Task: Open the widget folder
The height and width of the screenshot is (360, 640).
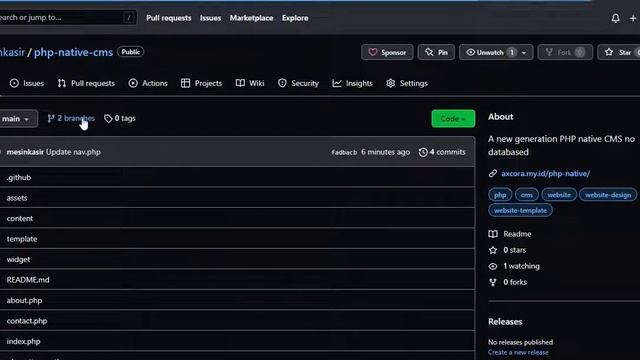Action: (x=18, y=259)
